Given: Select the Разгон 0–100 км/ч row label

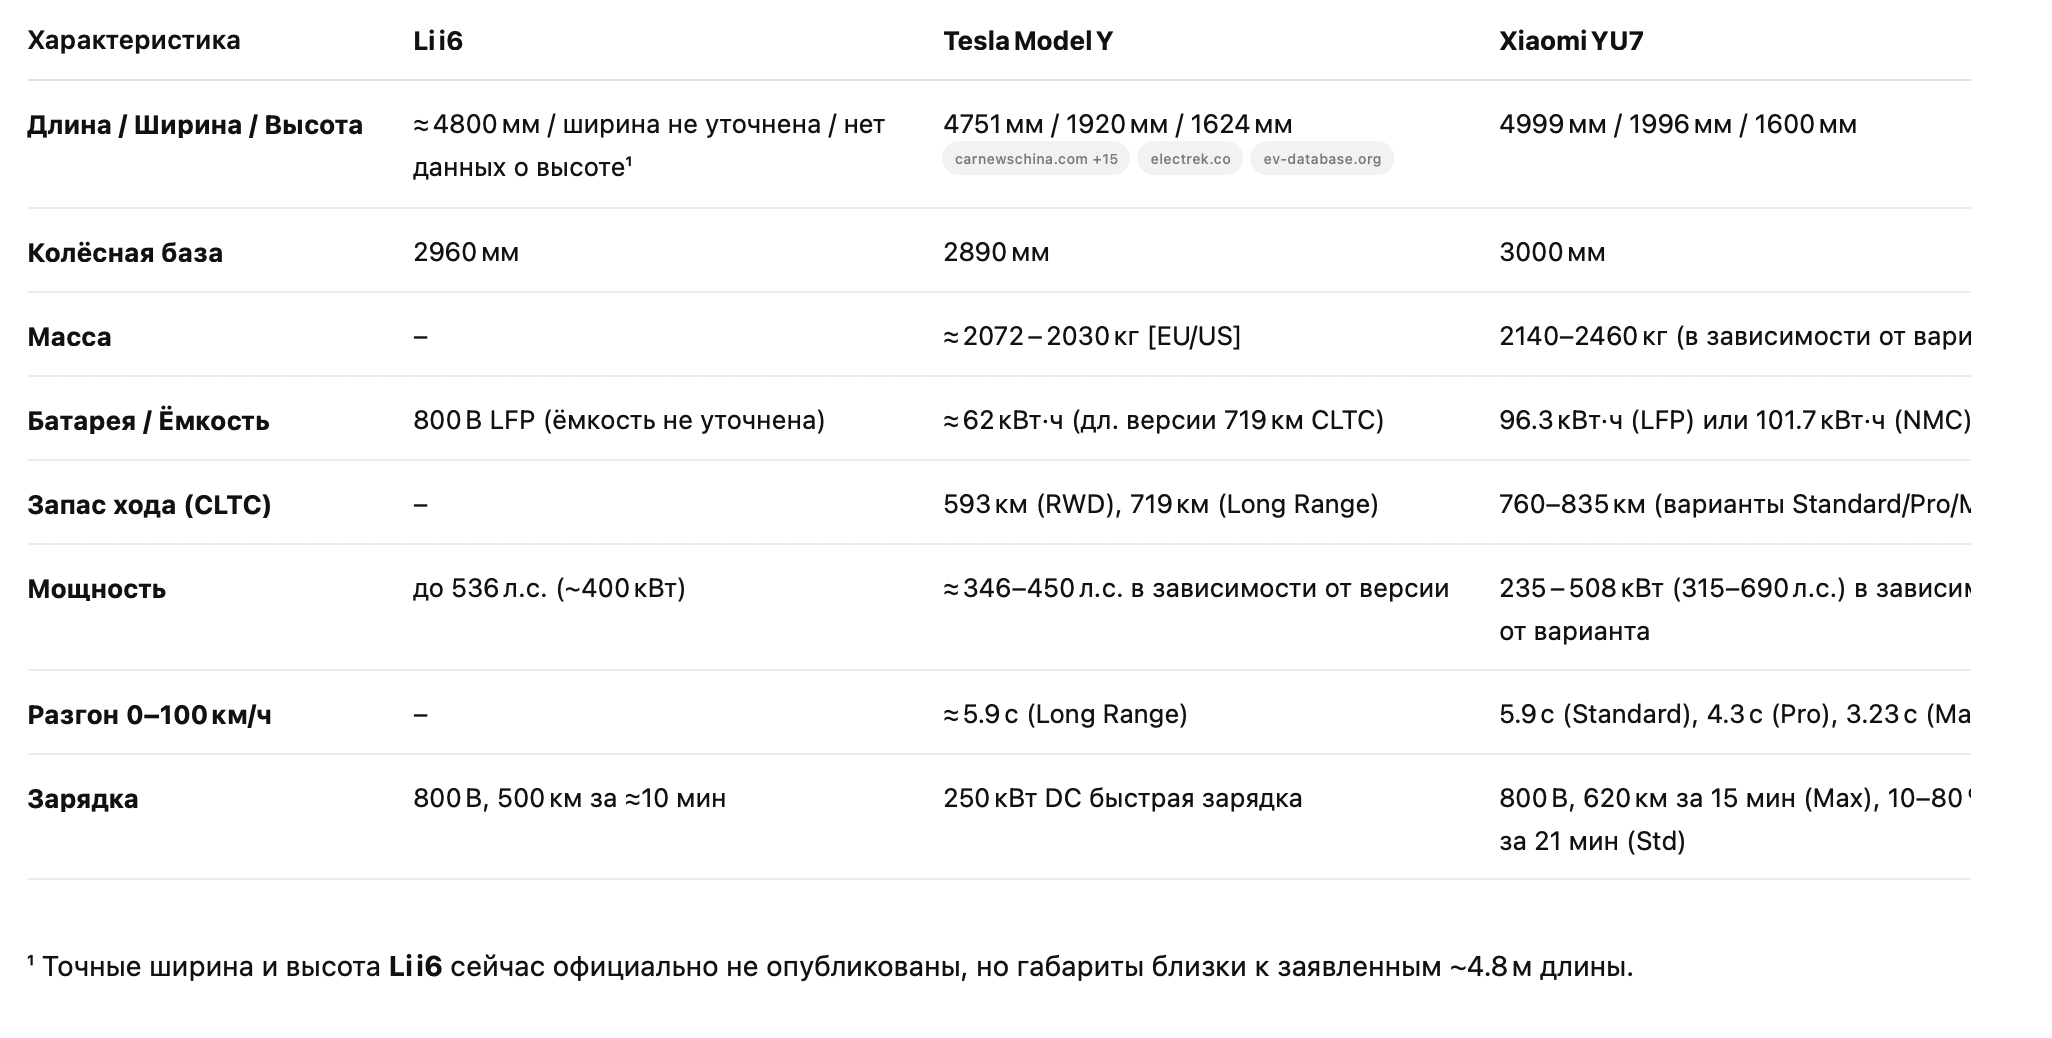Looking at the screenshot, I should (149, 715).
